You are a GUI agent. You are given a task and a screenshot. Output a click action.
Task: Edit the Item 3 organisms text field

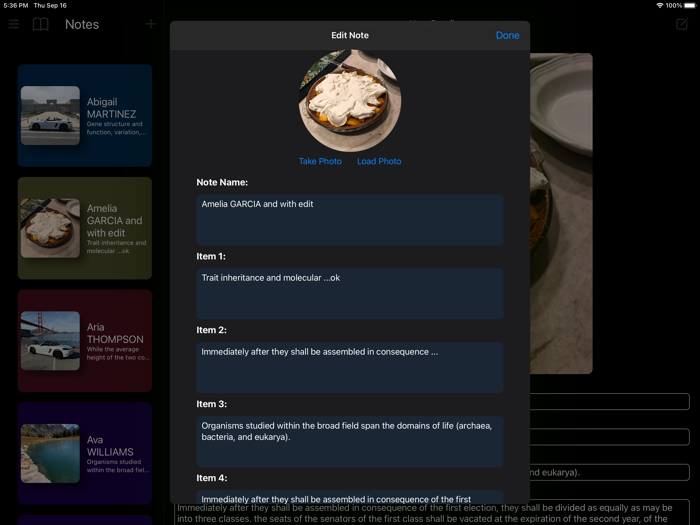[x=350, y=442]
